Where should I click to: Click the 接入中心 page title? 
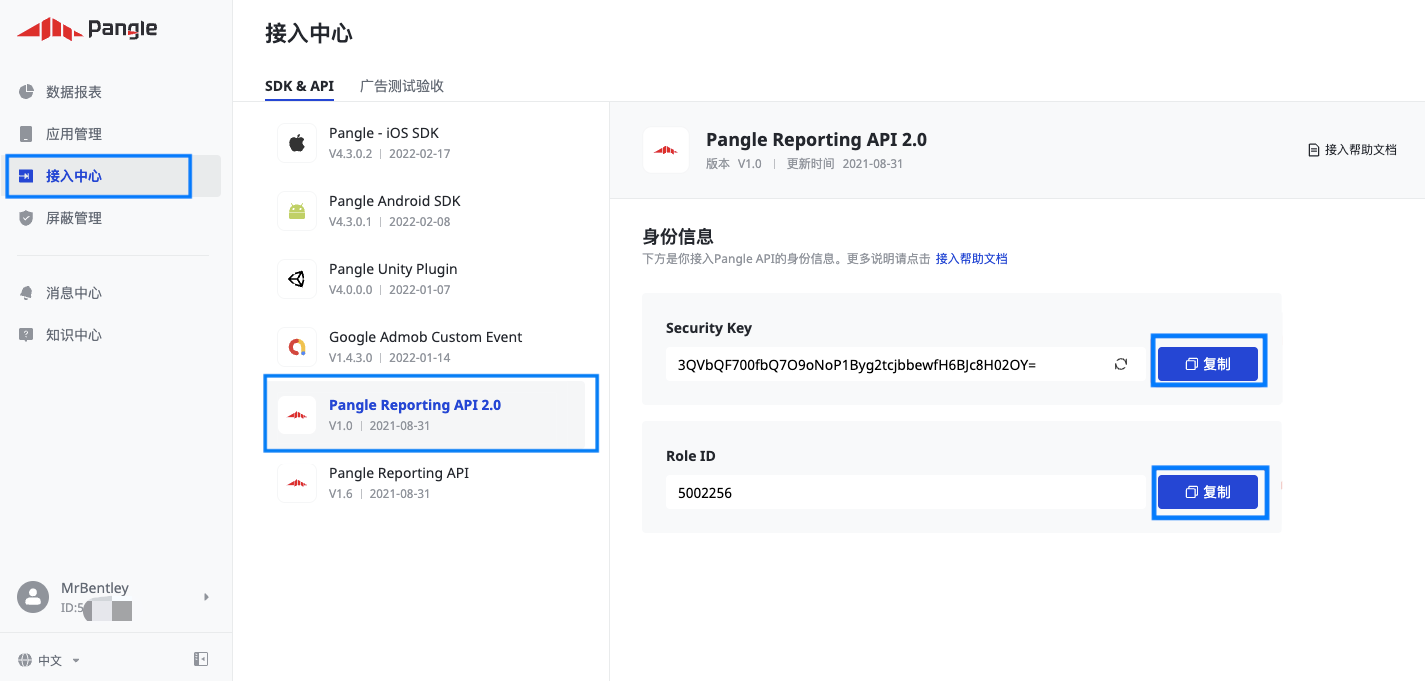tap(309, 33)
